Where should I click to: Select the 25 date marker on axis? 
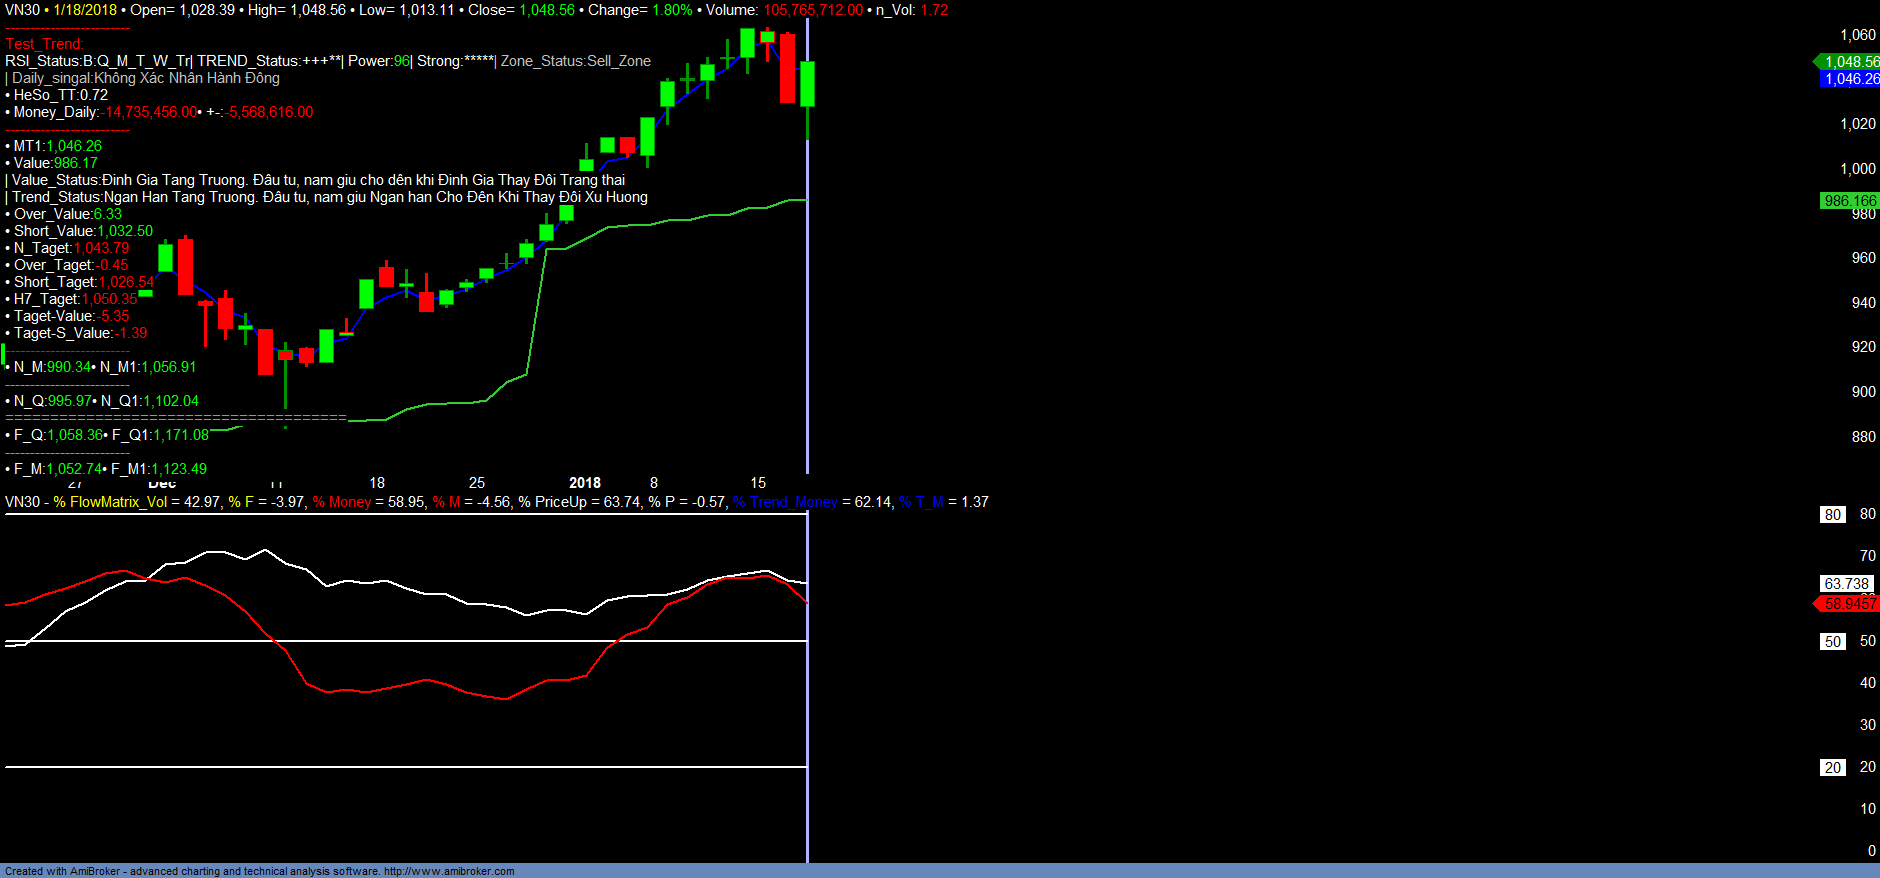[477, 483]
